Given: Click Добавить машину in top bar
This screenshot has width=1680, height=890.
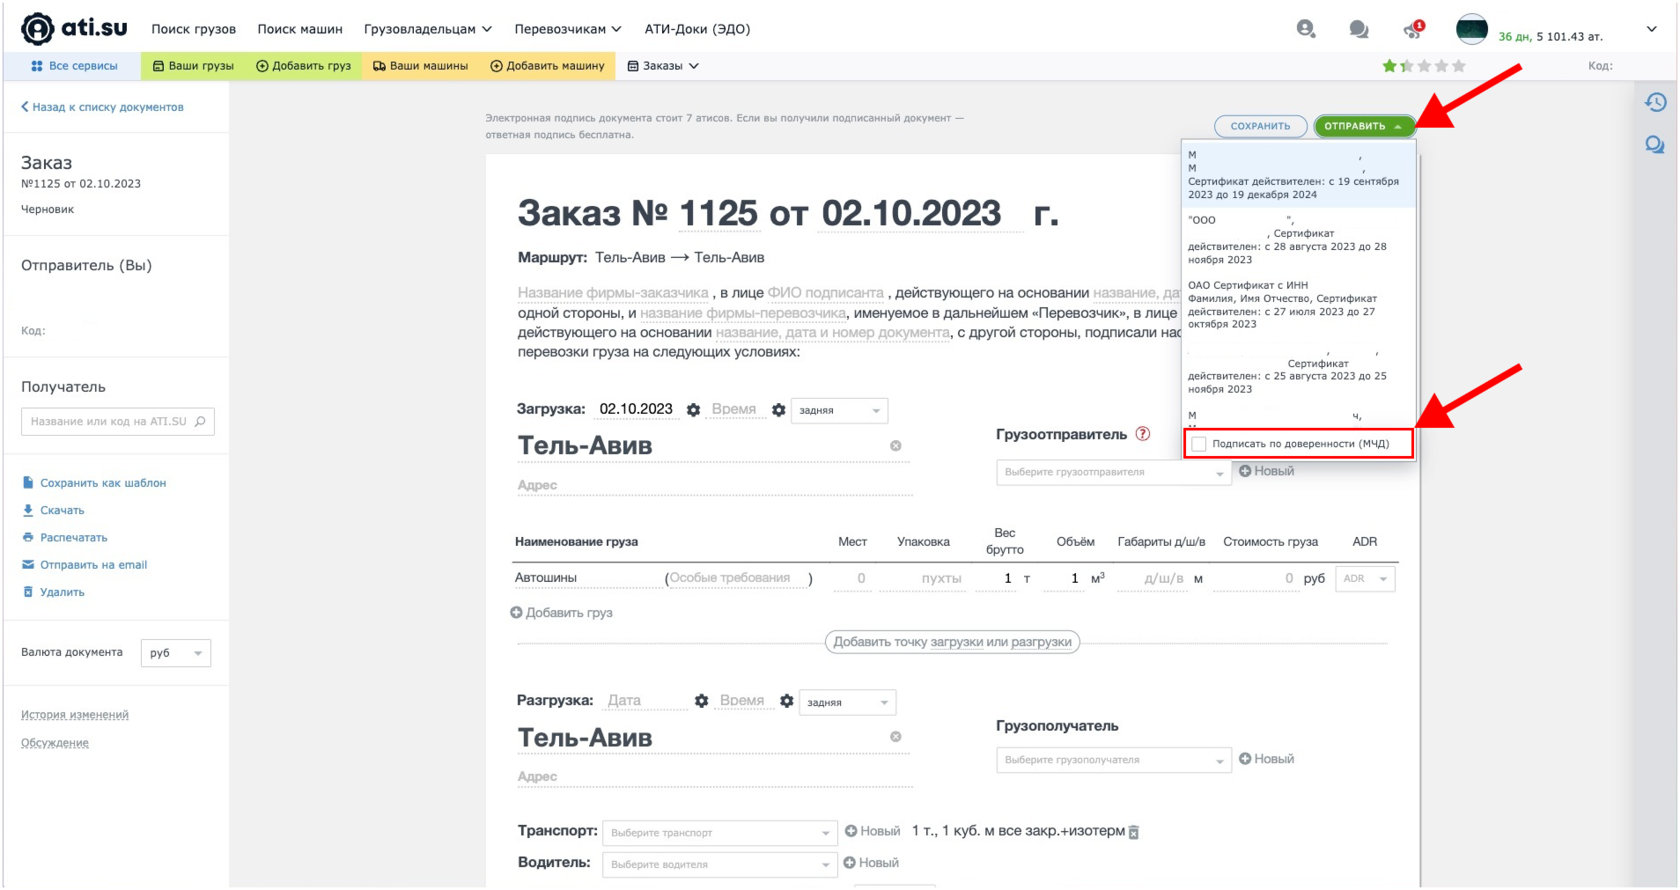Looking at the screenshot, I should pos(547,66).
